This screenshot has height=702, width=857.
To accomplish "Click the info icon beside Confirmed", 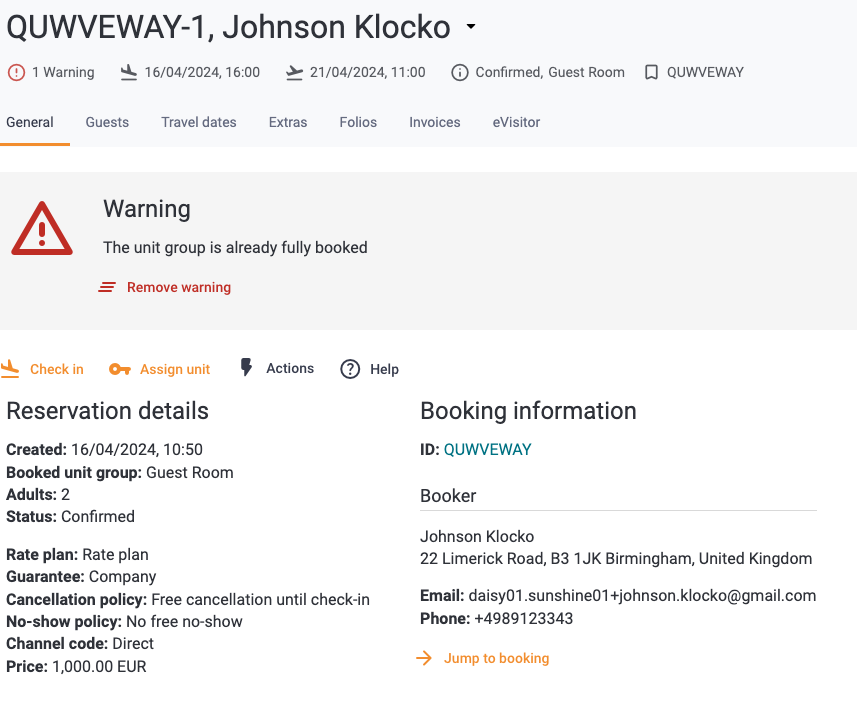I will [x=460, y=72].
